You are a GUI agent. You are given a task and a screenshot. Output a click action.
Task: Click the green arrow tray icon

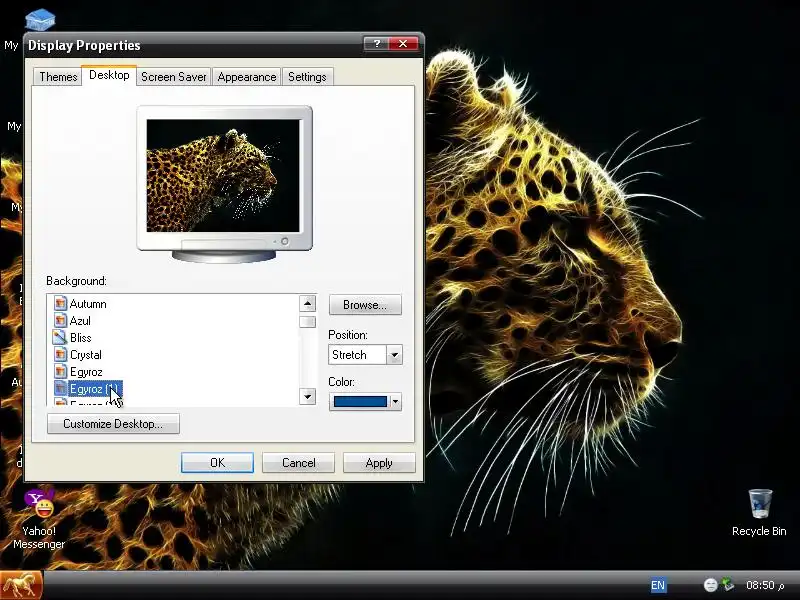(x=728, y=585)
